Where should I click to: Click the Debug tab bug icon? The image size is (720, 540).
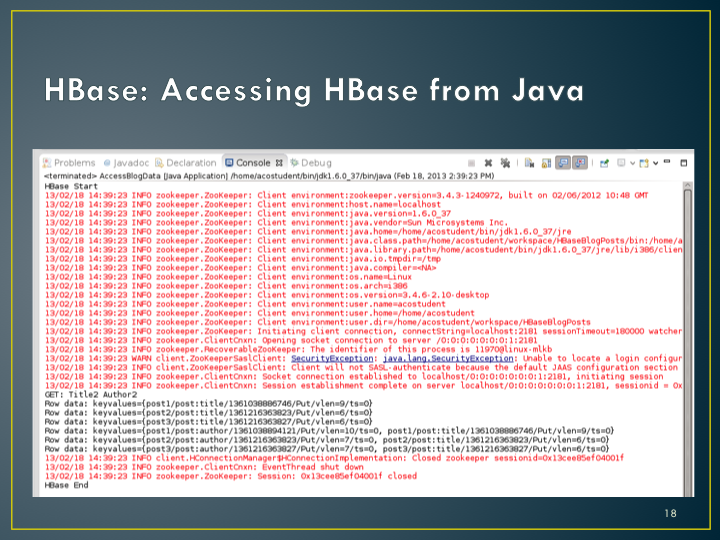[x=294, y=163]
